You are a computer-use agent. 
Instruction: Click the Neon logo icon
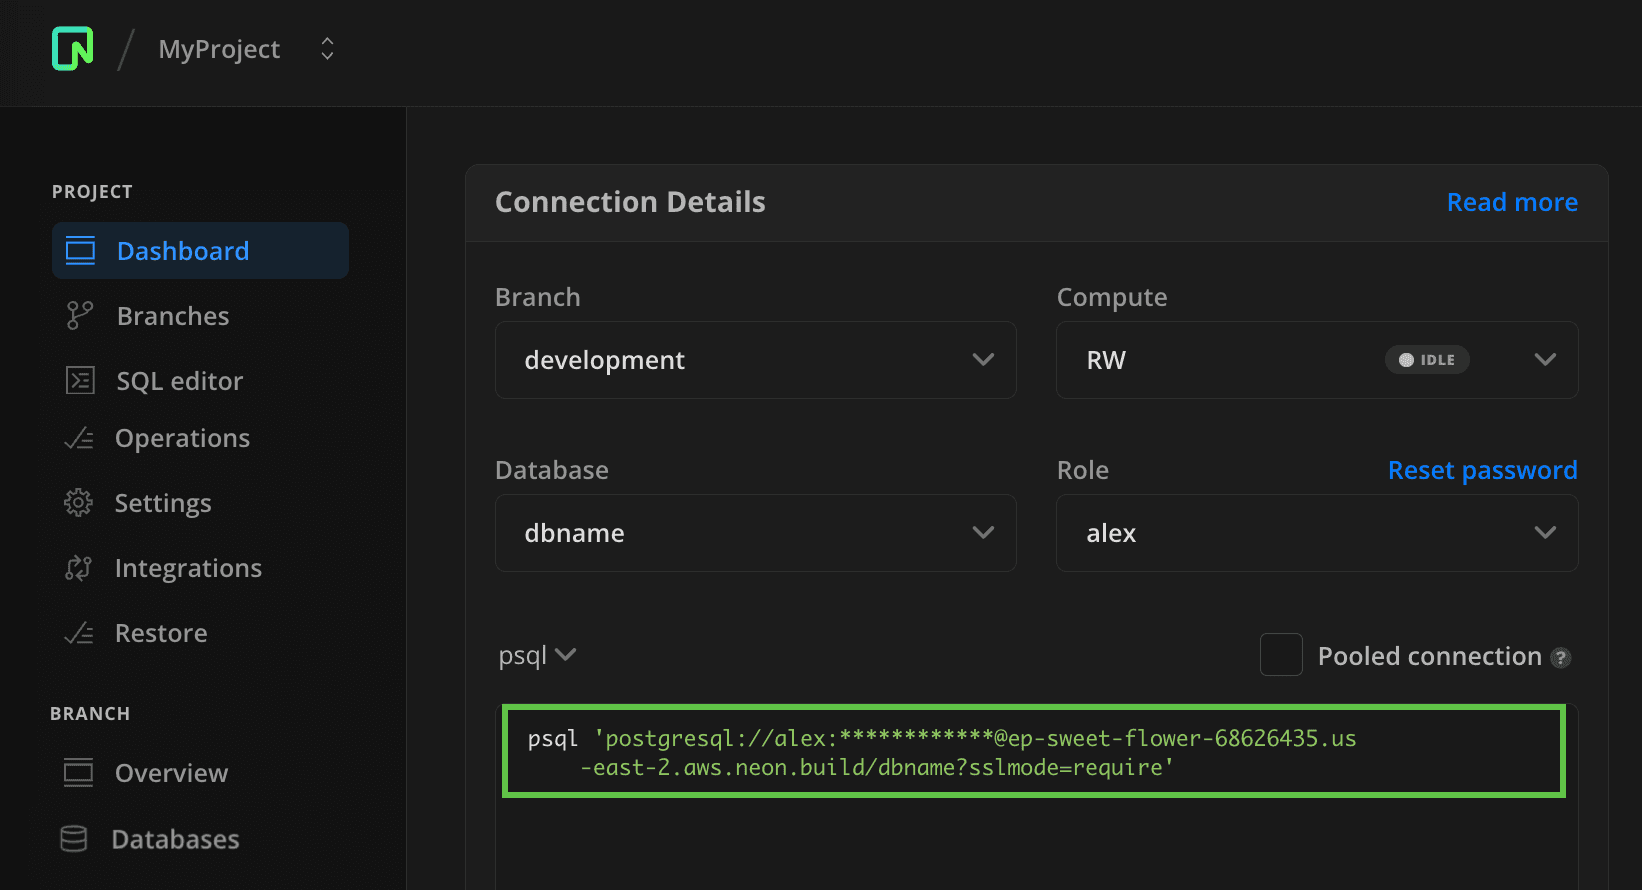click(73, 48)
